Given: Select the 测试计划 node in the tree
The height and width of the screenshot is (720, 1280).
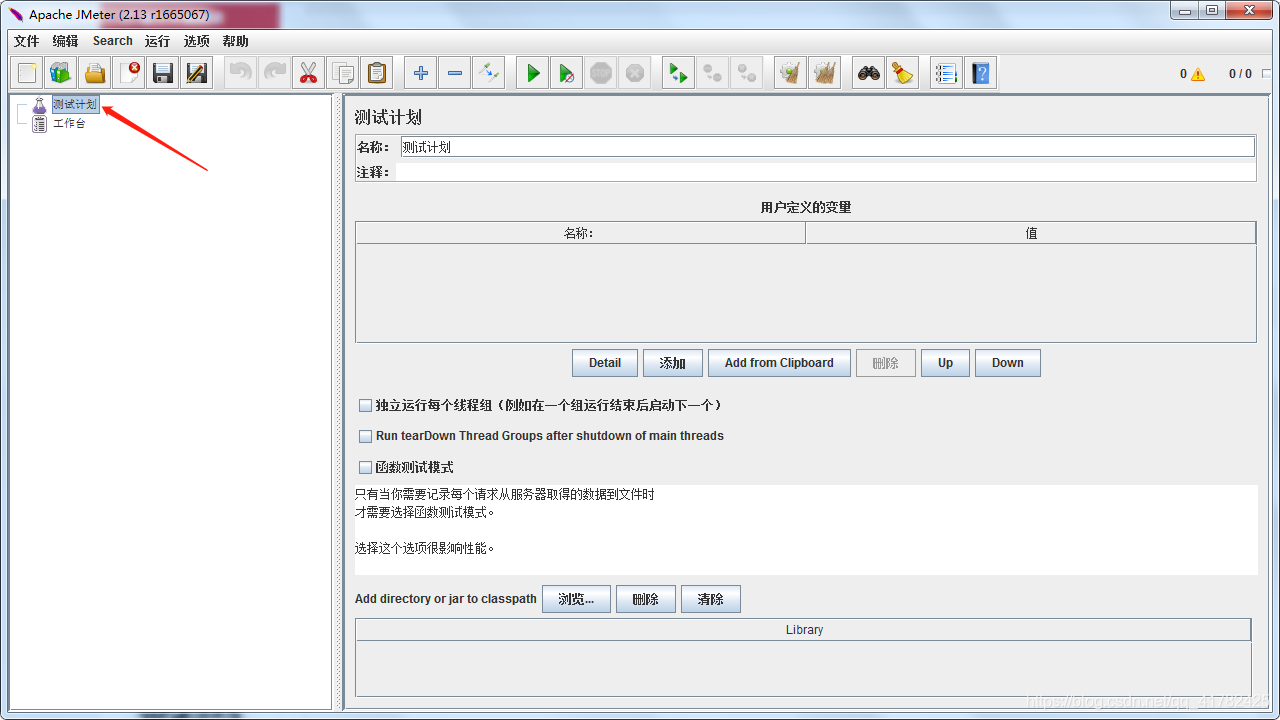Looking at the screenshot, I should click(75, 105).
